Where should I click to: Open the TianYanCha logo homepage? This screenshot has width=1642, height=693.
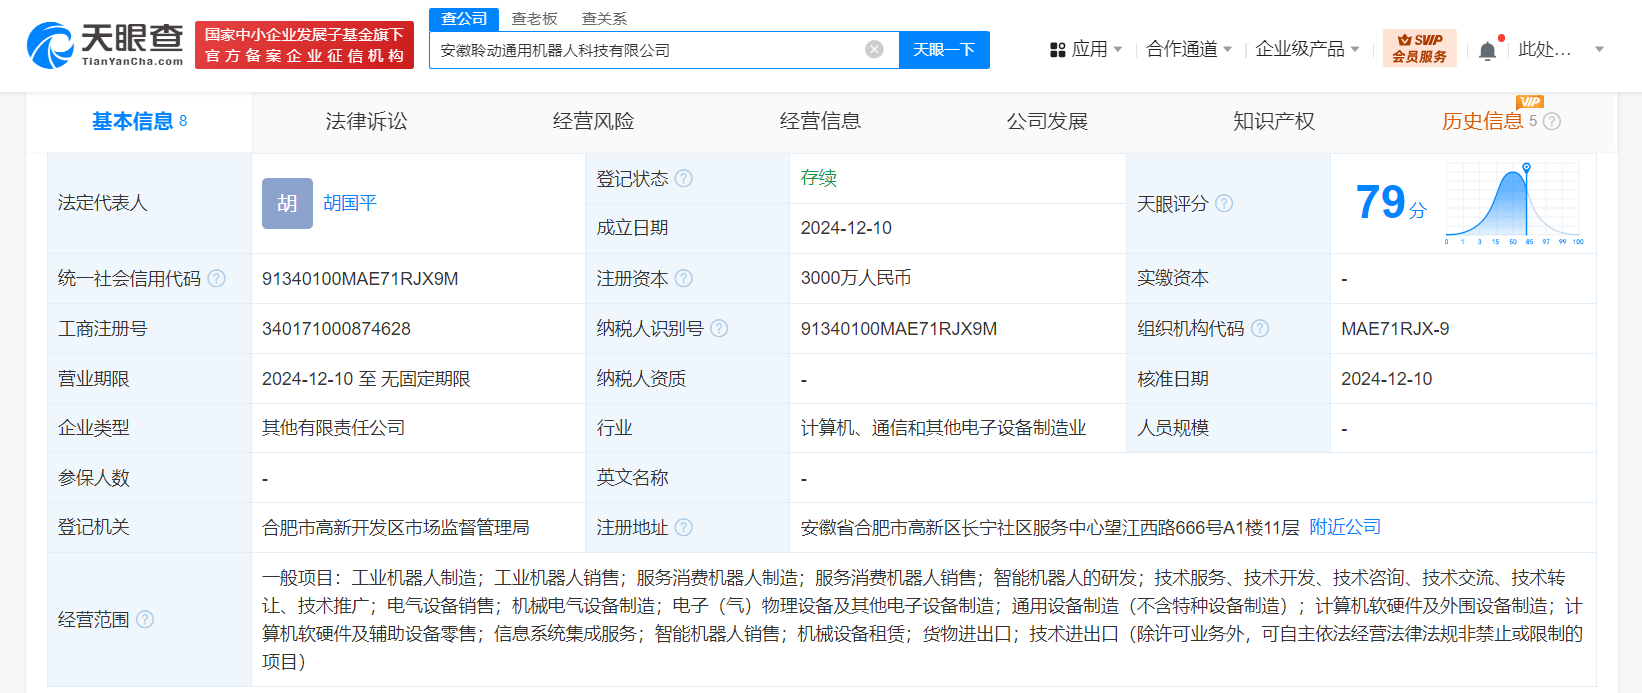point(105,45)
